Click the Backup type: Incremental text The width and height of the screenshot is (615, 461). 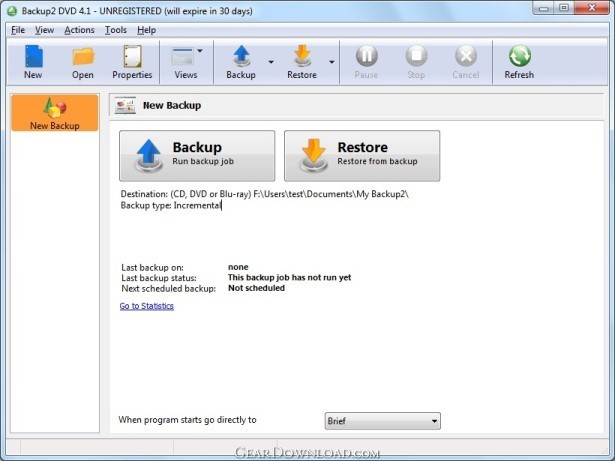point(171,205)
